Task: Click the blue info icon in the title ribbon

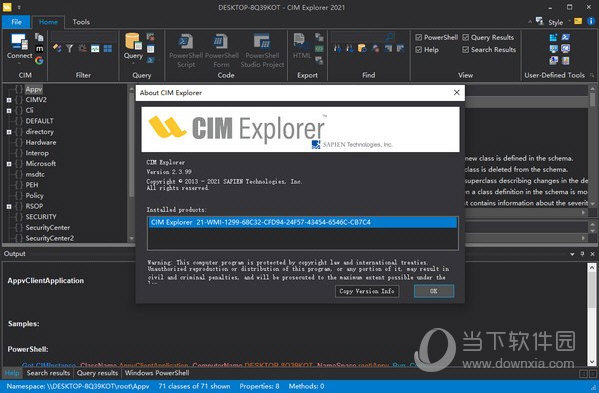Action: tap(591, 21)
